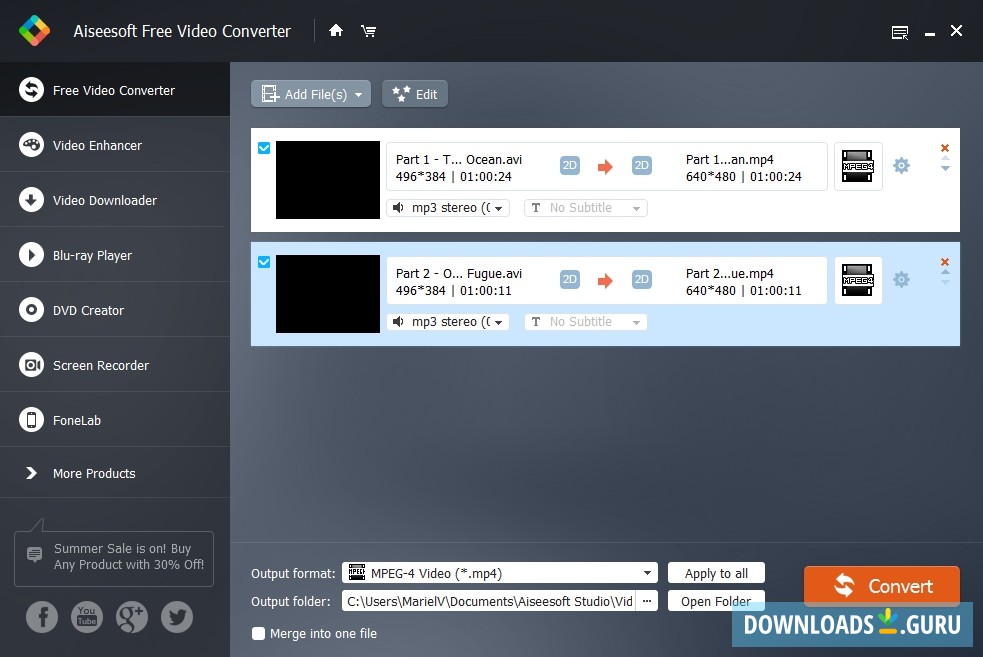Uncheck the Part 2 Fugue.avi file checkbox
This screenshot has height=657, width=983.
264,262
